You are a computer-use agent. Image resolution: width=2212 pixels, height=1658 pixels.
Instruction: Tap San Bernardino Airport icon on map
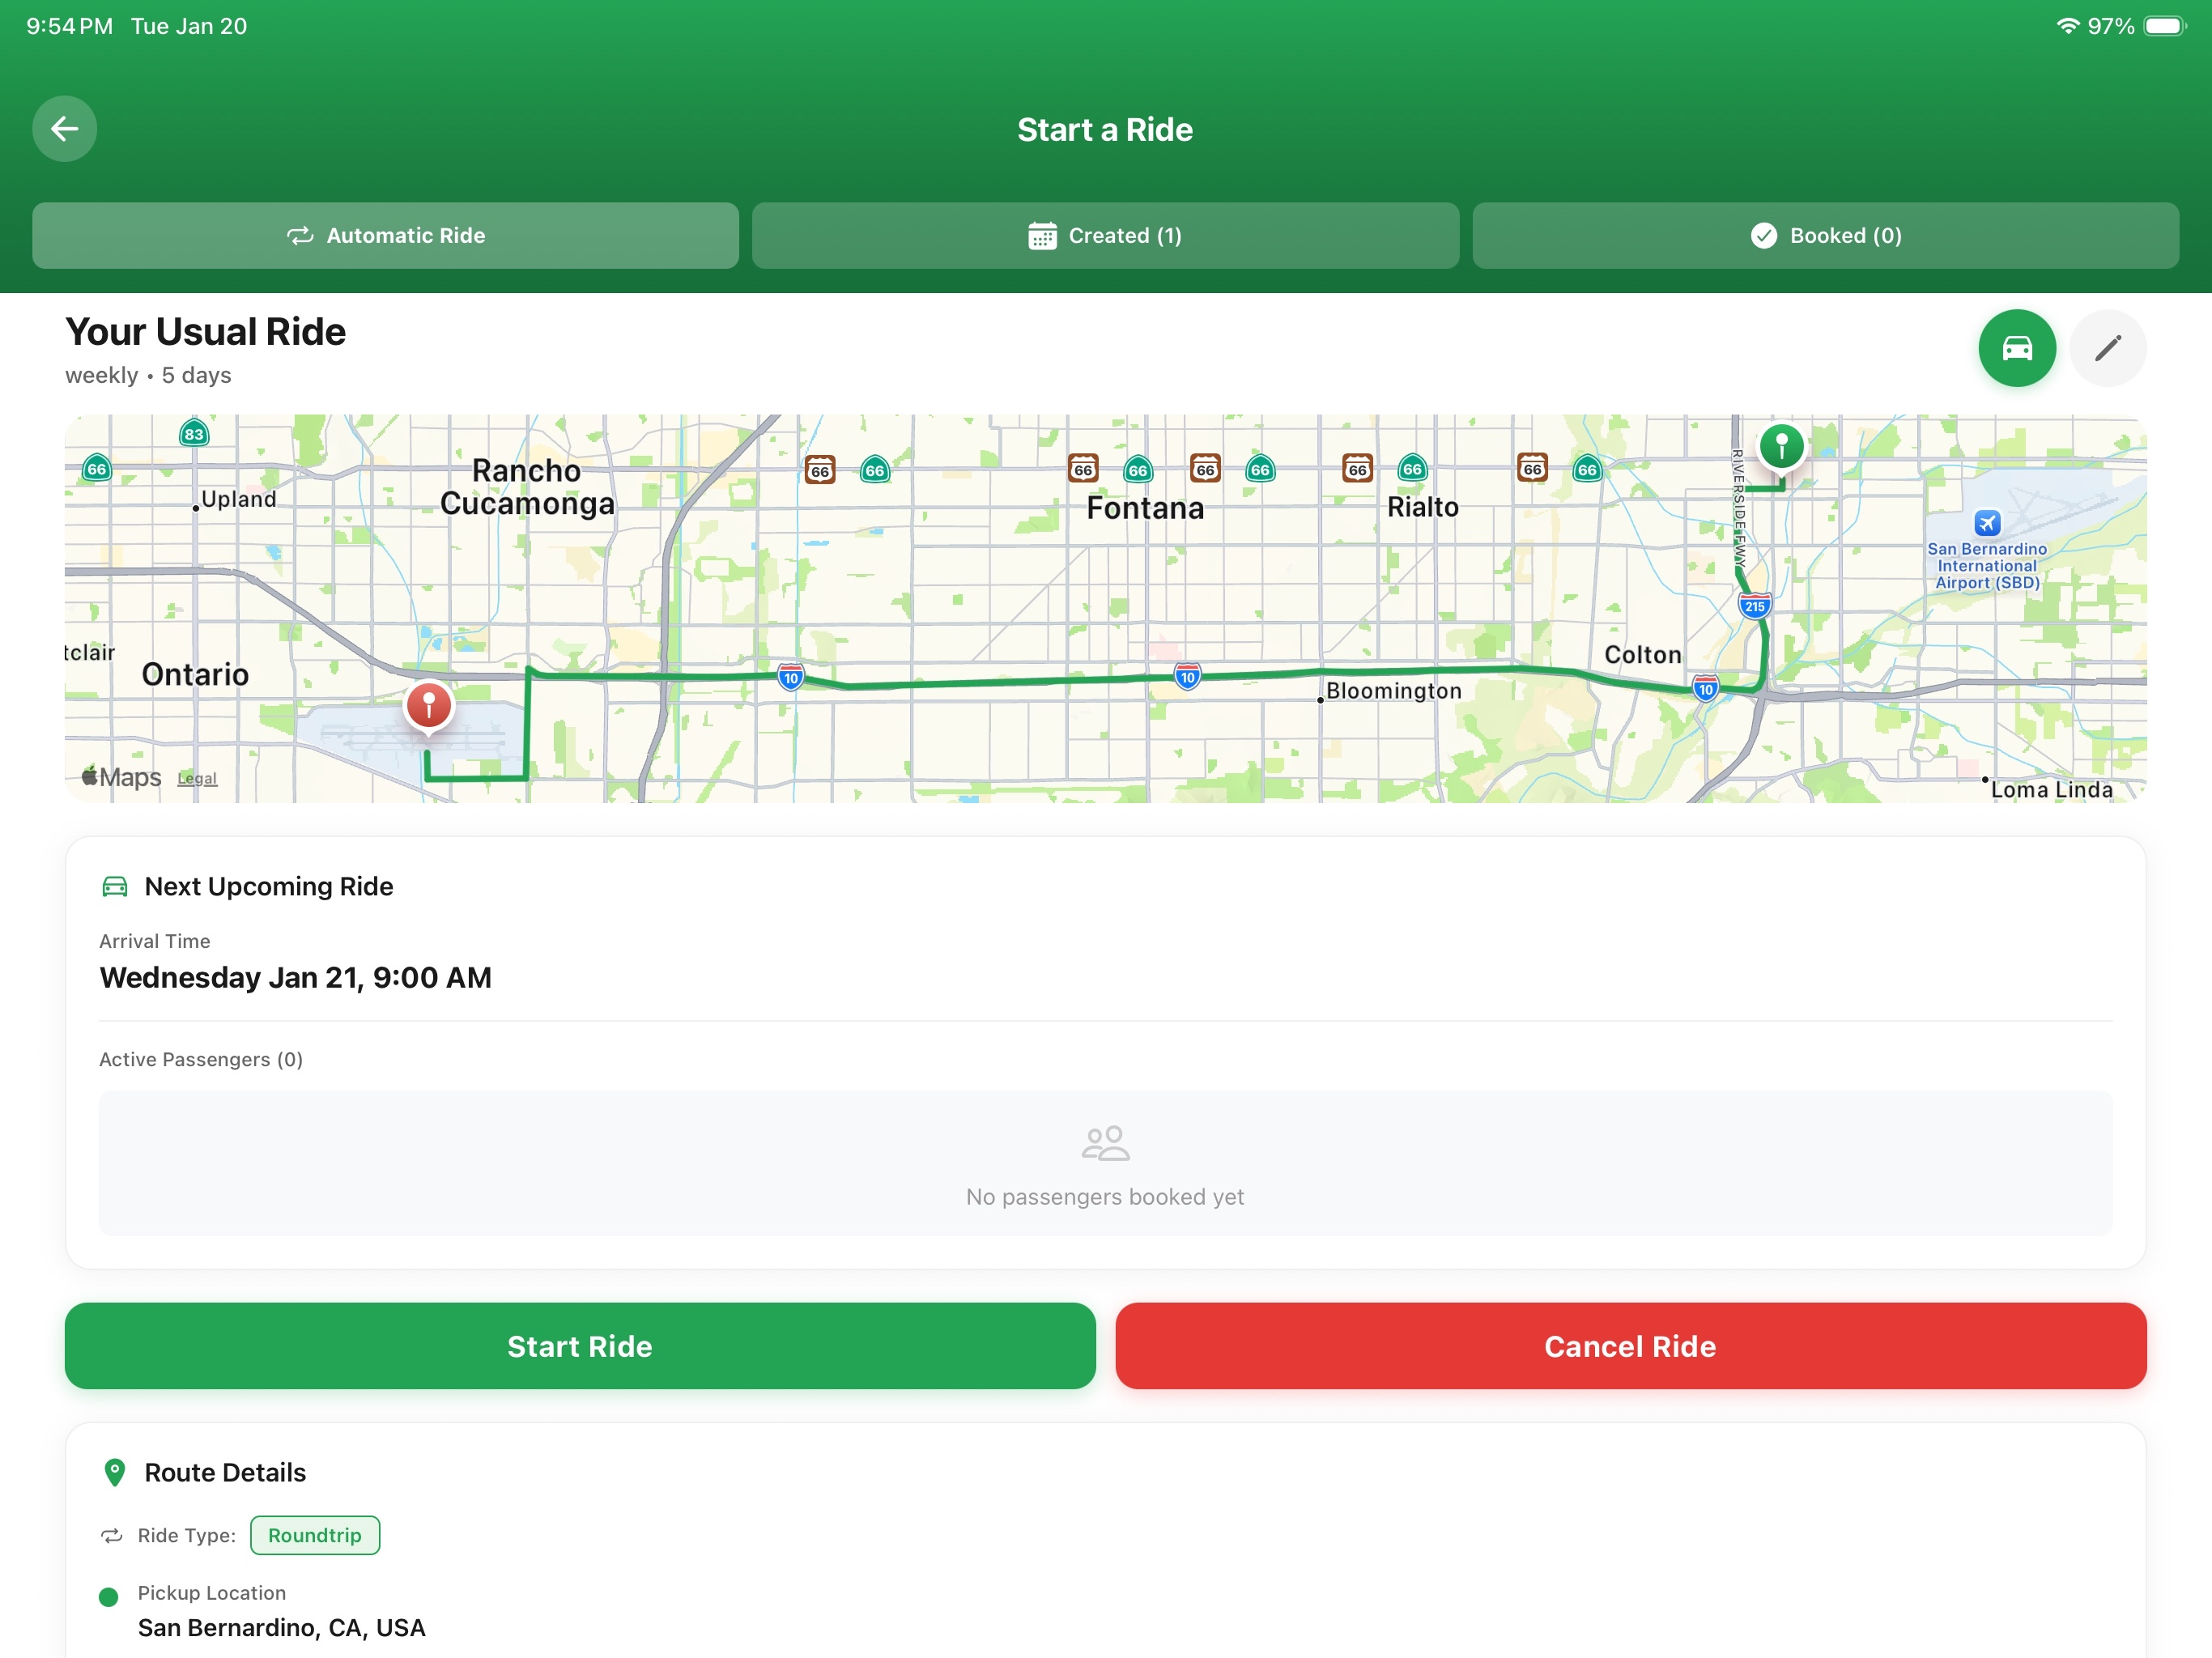pyautogui.click(x=1987, y=523)
